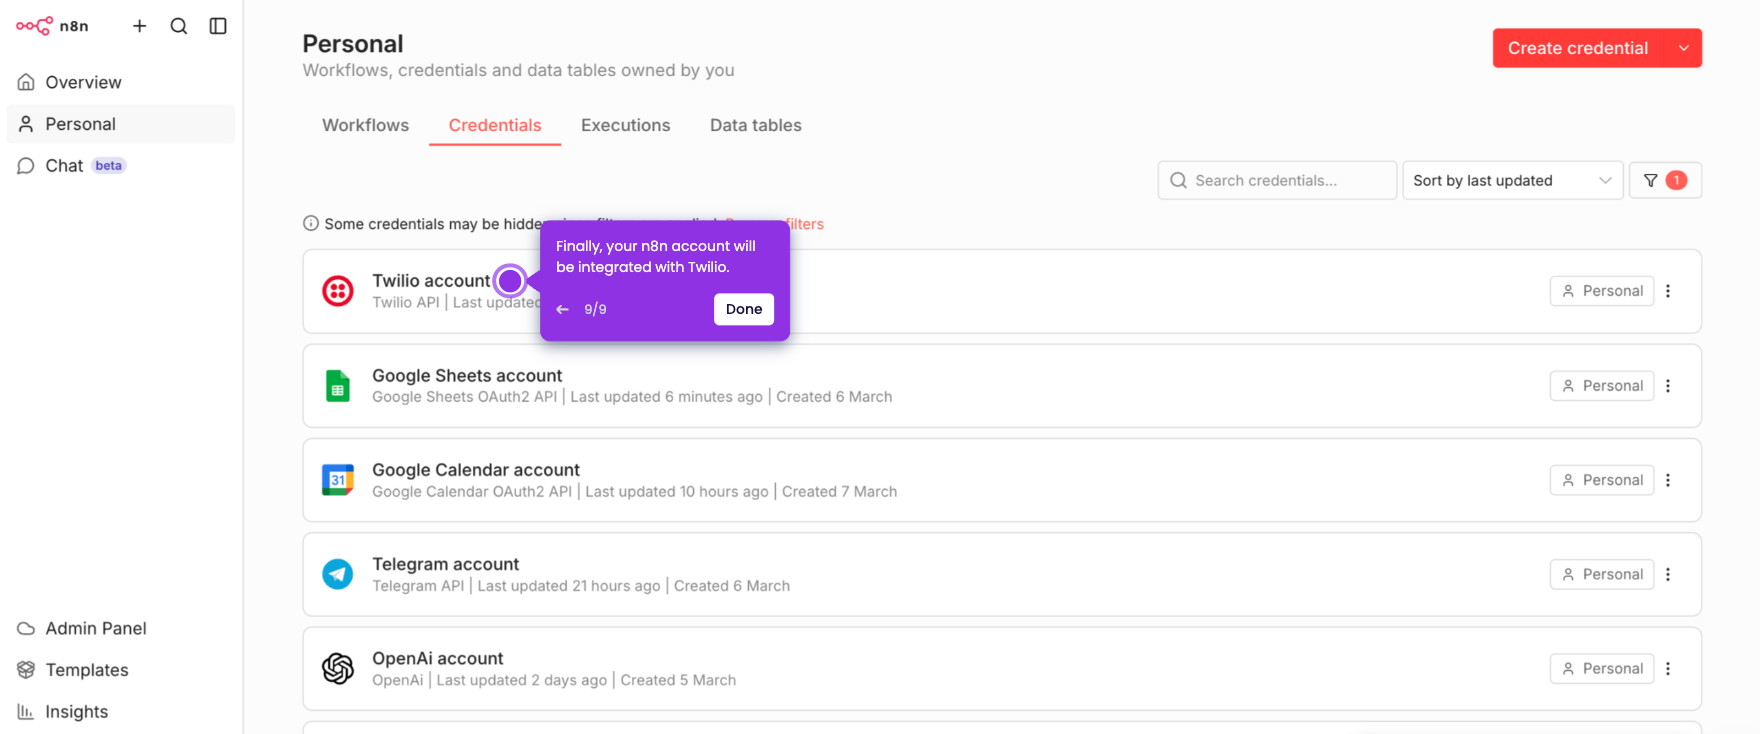The width and height of the screenshot is (1760, 734).
Task: Open the Sort by last updated dropdown
Action: click(1512, 180)
